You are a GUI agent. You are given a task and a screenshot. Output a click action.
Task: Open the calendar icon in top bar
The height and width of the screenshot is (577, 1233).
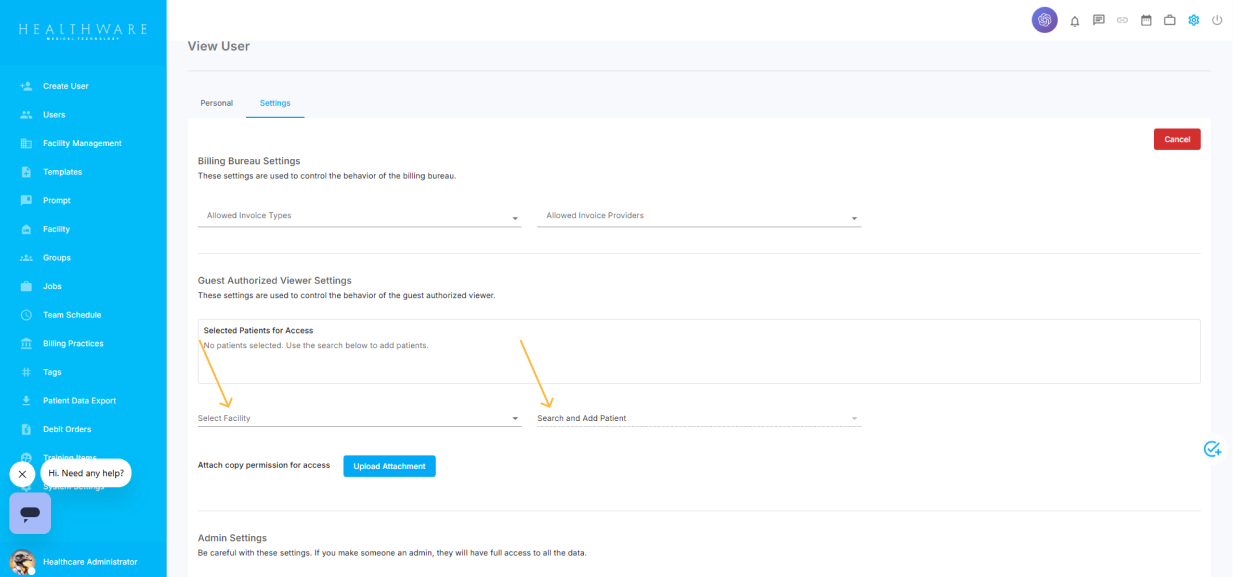coord(1146,20)
